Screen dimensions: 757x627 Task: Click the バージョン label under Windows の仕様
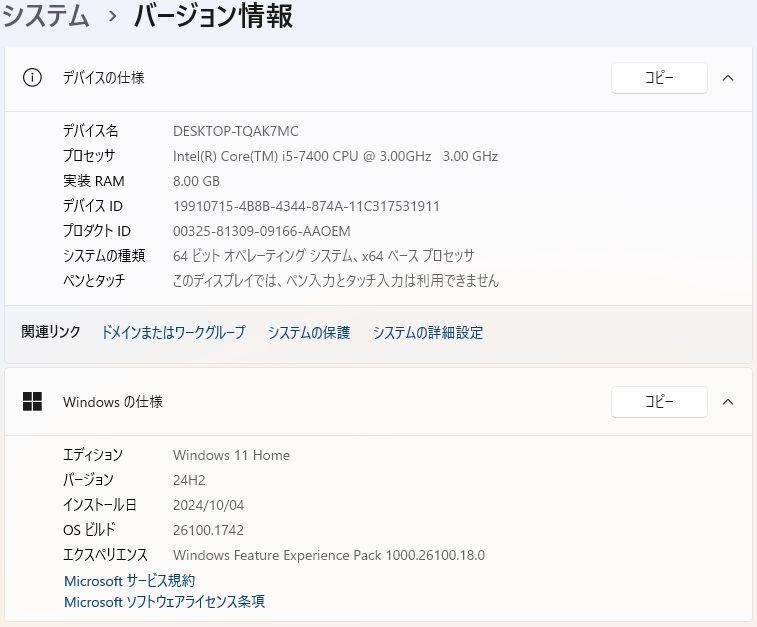[x=88, y=480]
